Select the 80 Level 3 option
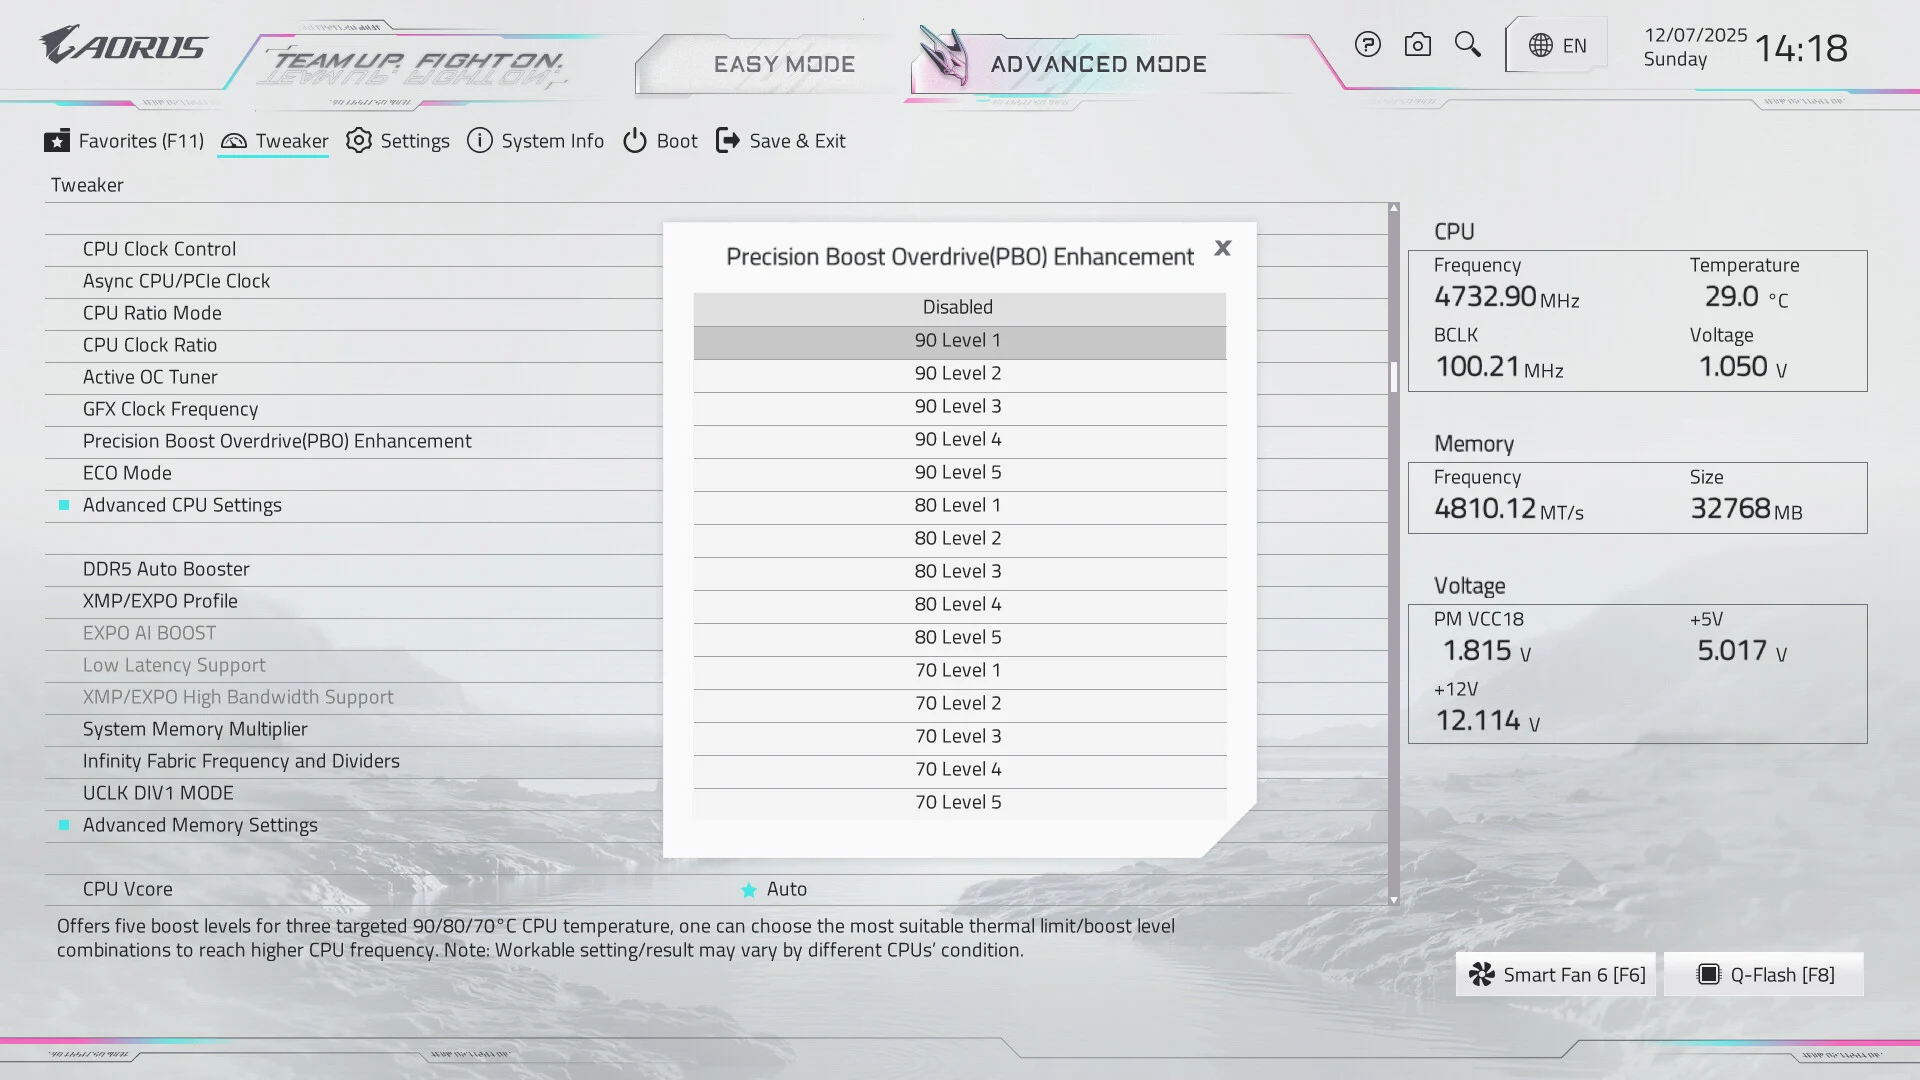This screenshot has height=1080, width=1920. click(x=958, y=572)
